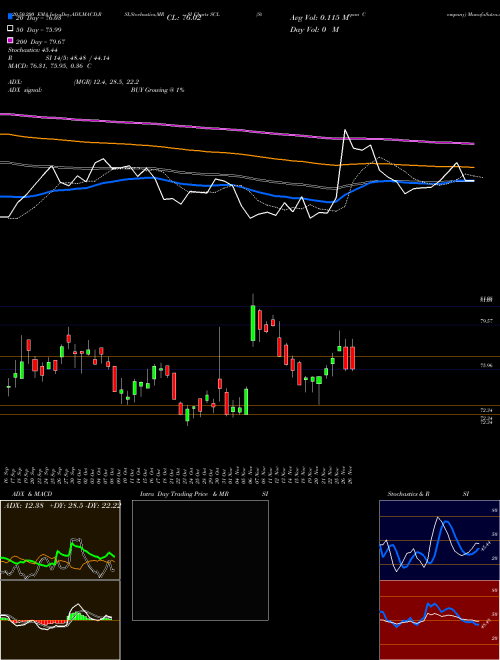Click the 'Stochastics & R' panel title
Viewport: 500px width, 660px height.
(x=408, y=494)
